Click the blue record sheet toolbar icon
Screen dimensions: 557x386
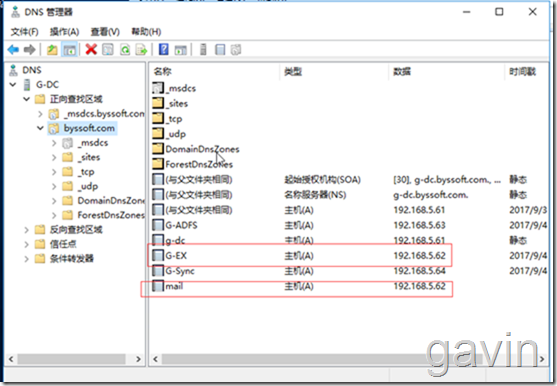tap(220, 50)
